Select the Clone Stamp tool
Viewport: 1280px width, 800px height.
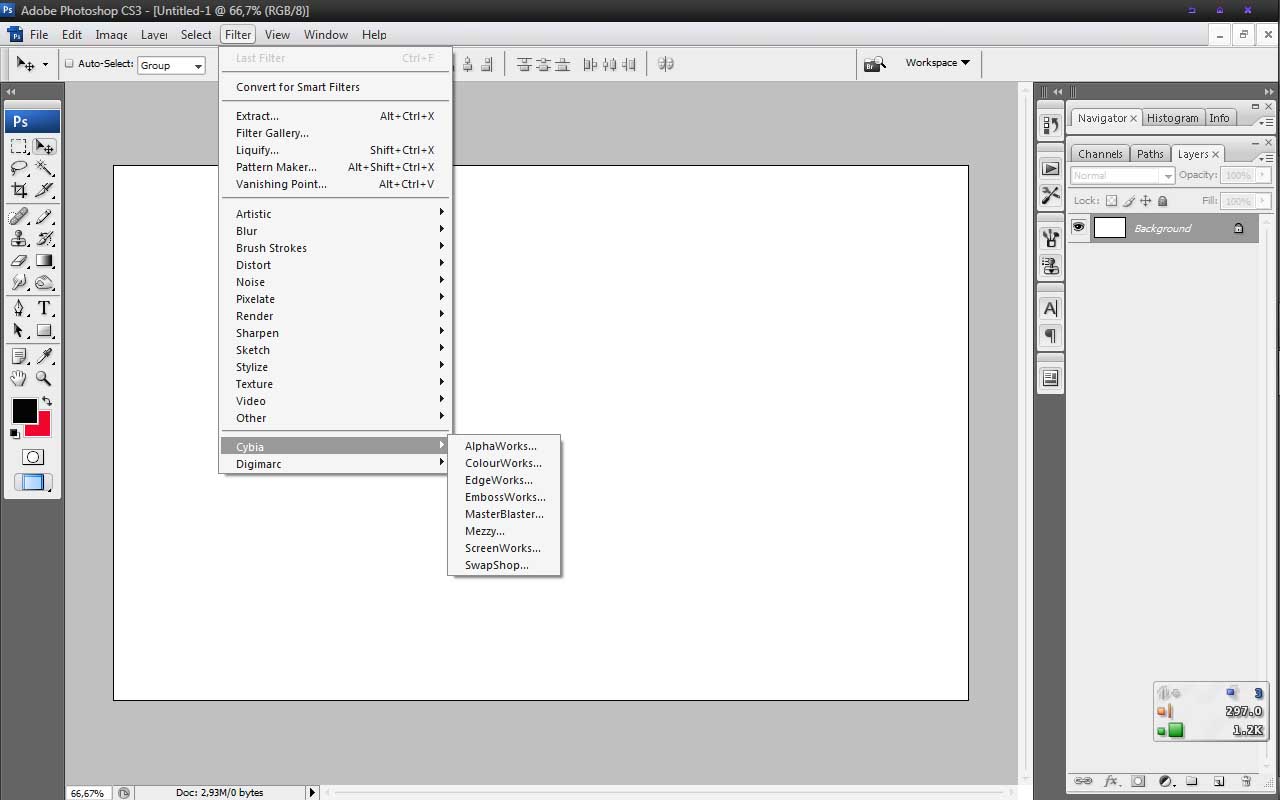point(19,239)
